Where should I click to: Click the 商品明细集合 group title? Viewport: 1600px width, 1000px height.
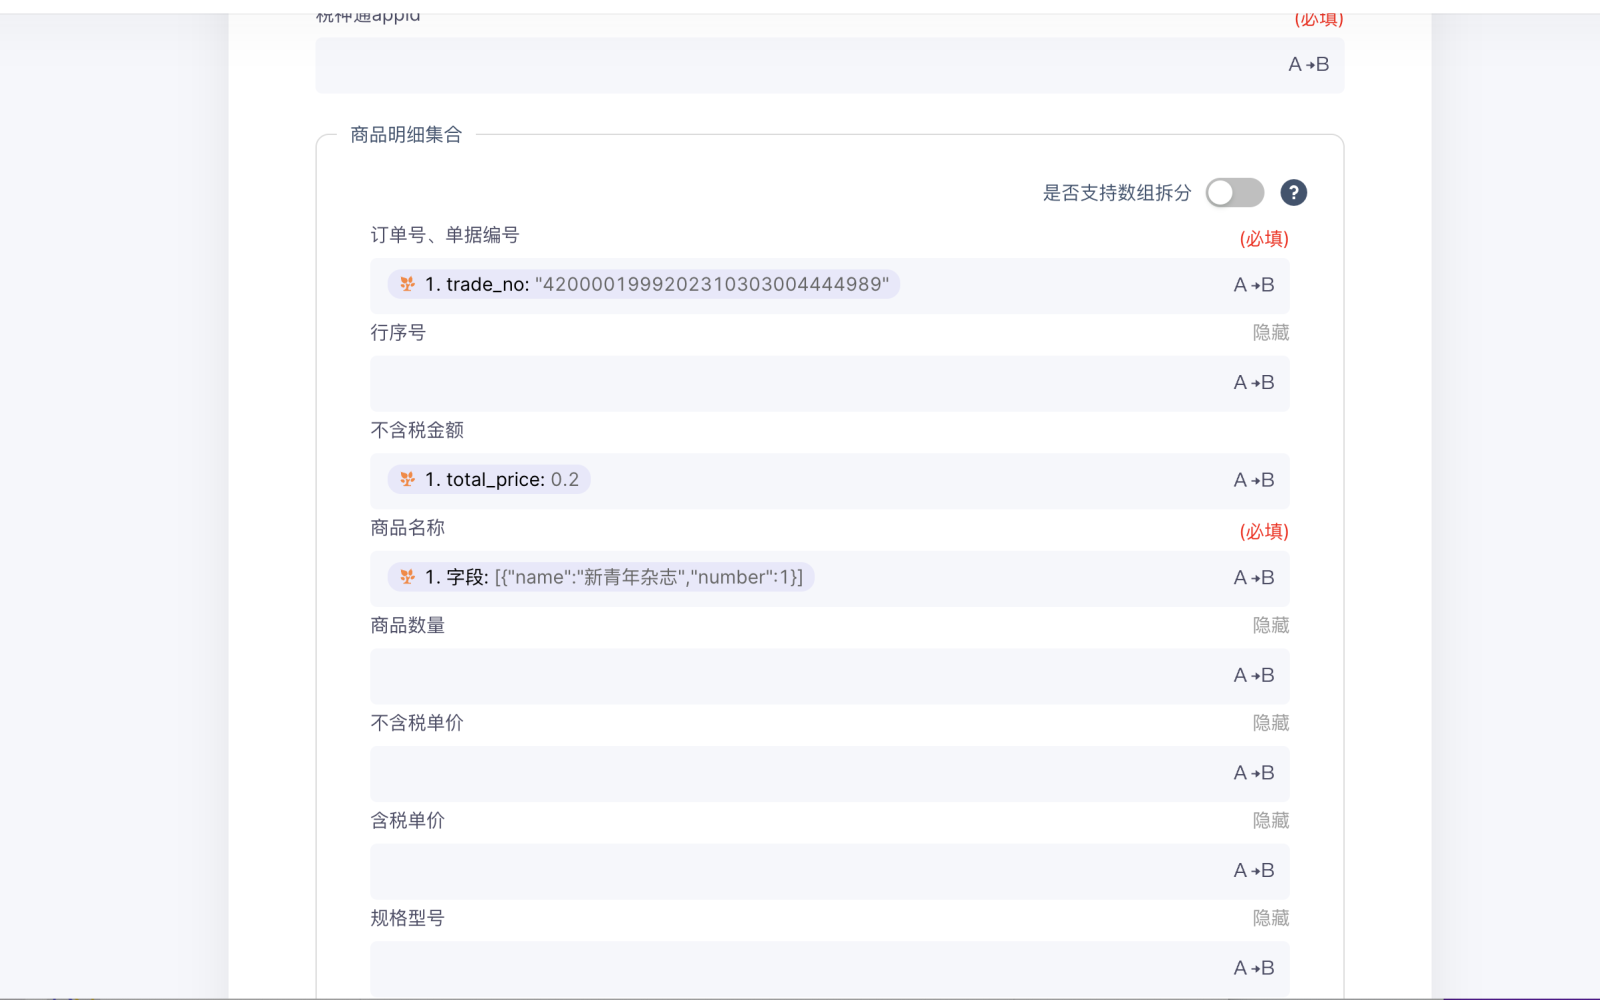coord(406,135)
